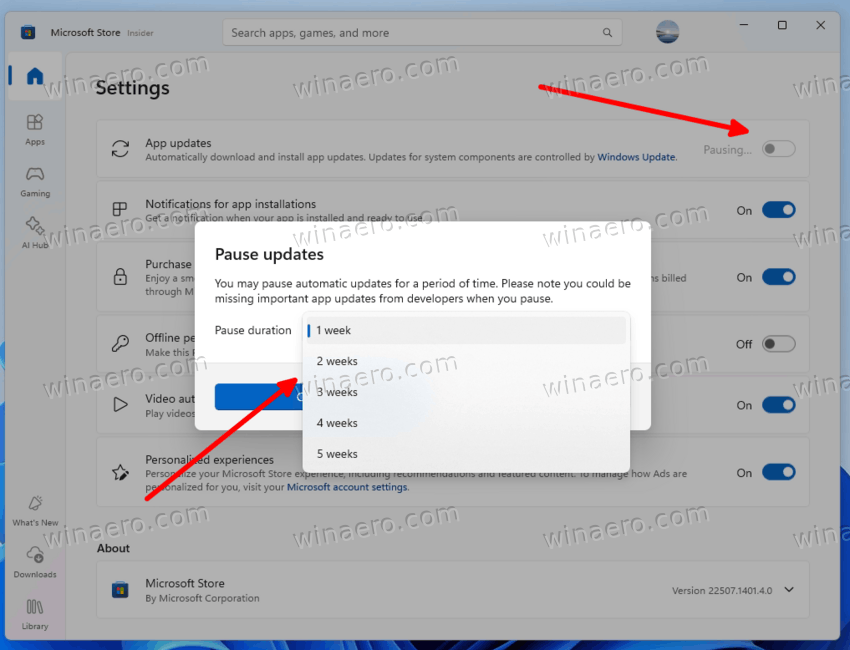Click the Purchase sign-in lock icon
This screenshot has height=650, width=850.
pyautogui.click(x=120, y=276)
